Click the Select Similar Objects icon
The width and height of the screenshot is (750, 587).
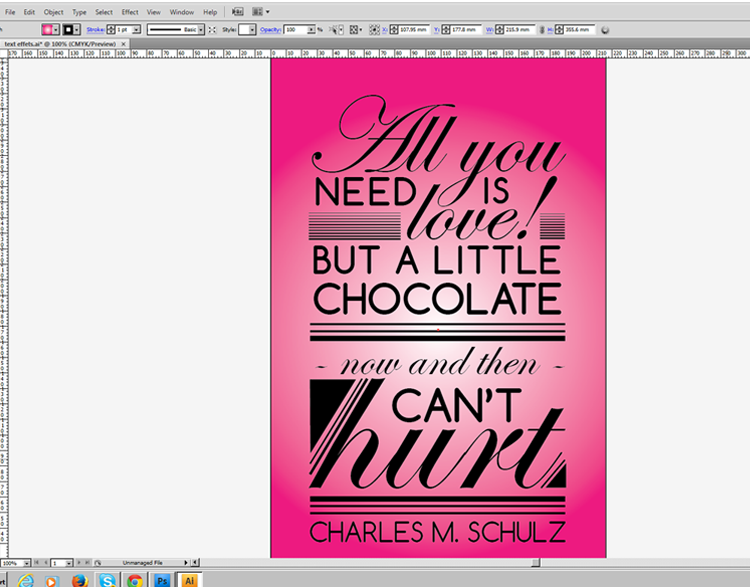(336, 30)
